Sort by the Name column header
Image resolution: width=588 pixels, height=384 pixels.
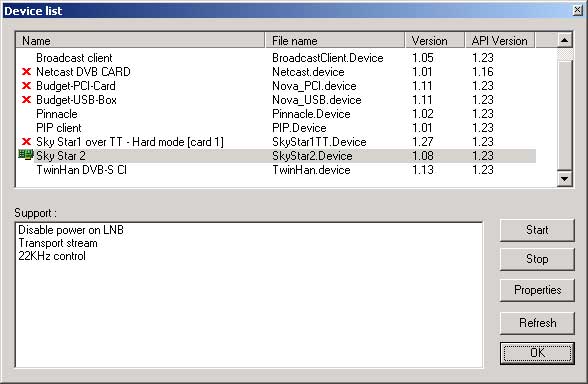140,40
